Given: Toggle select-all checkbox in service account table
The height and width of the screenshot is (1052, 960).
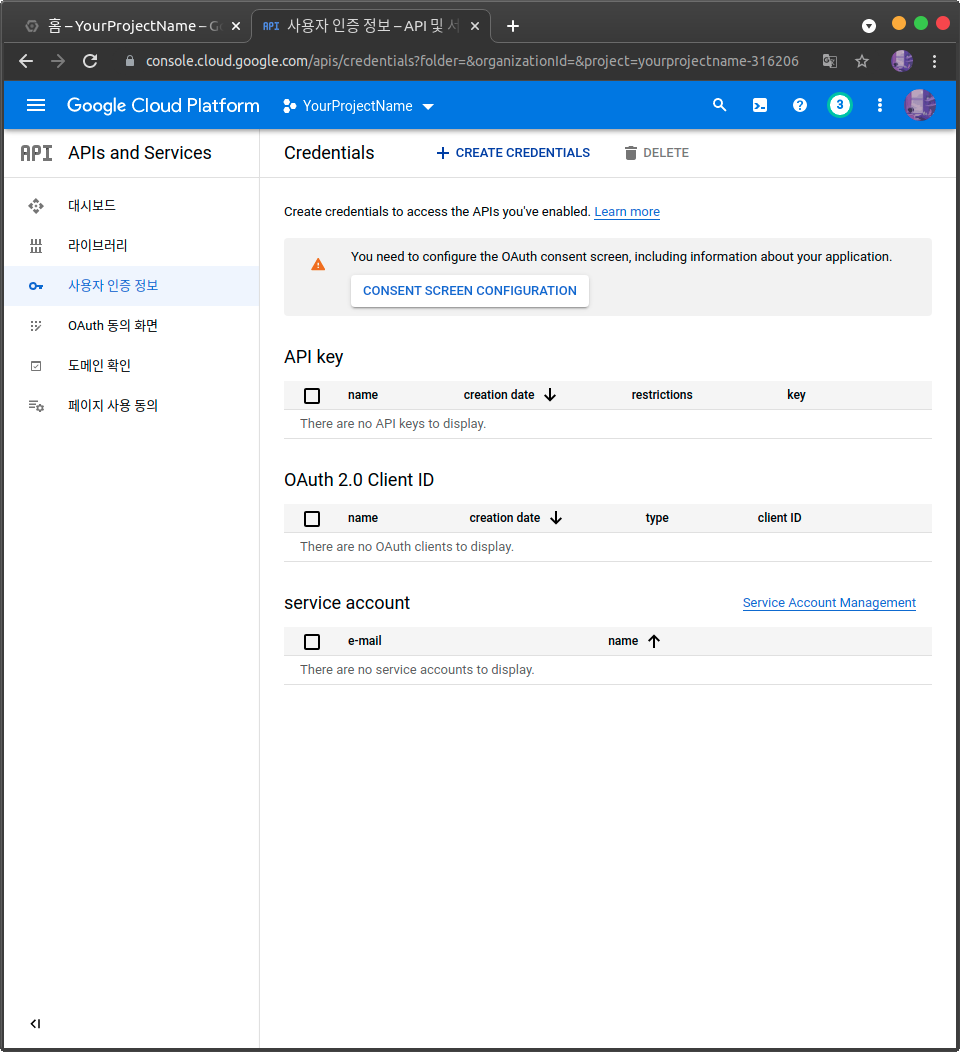Looking at the screenshot, I should (312, 642).
